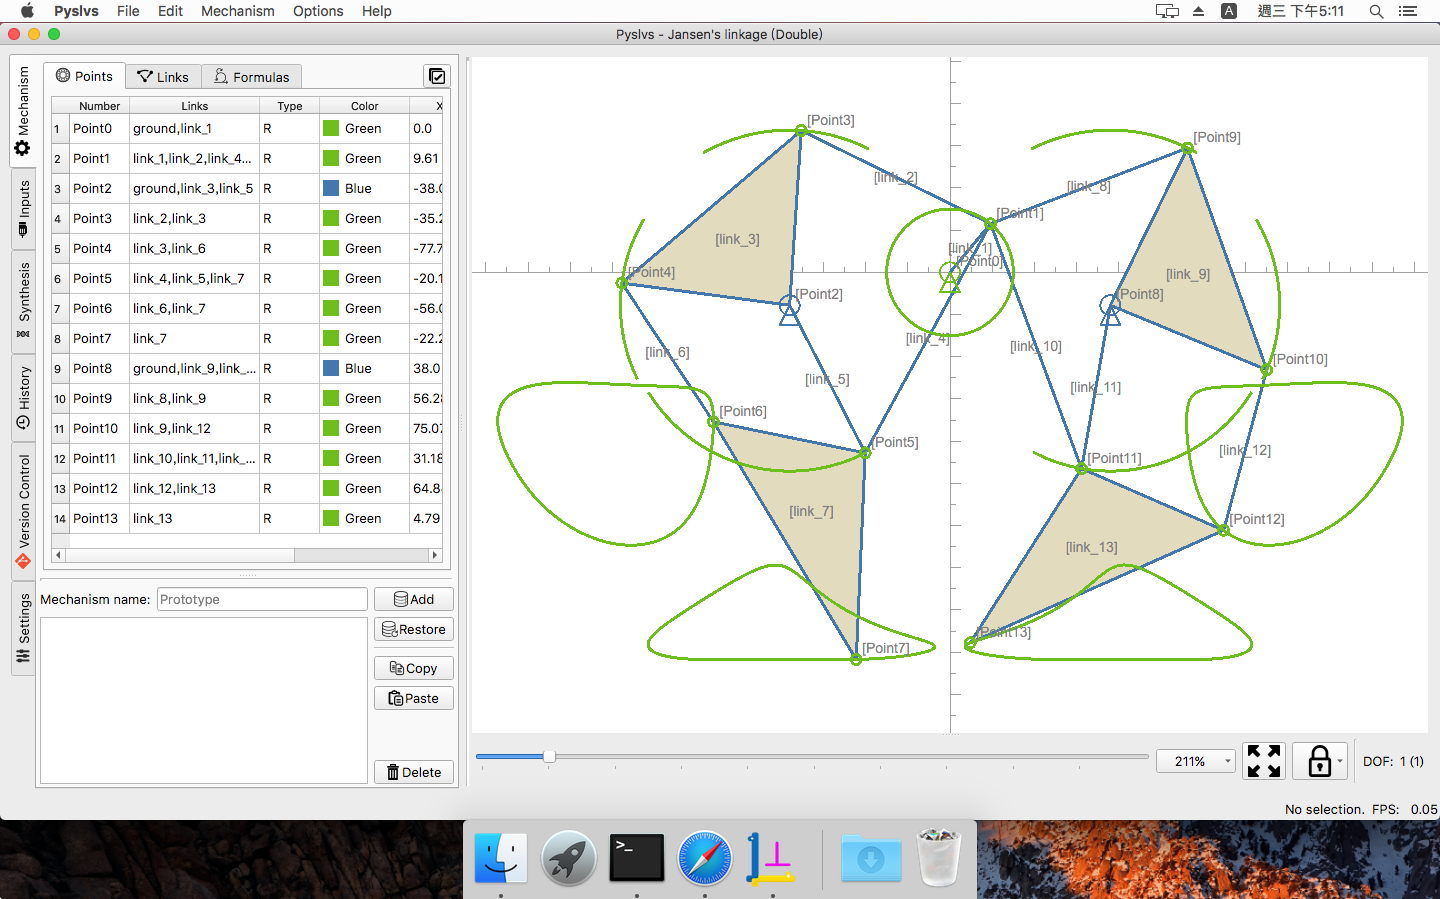Viewport: 1440px width, 899px height.
Task: Click the Restore button
Action: point(414,629)
